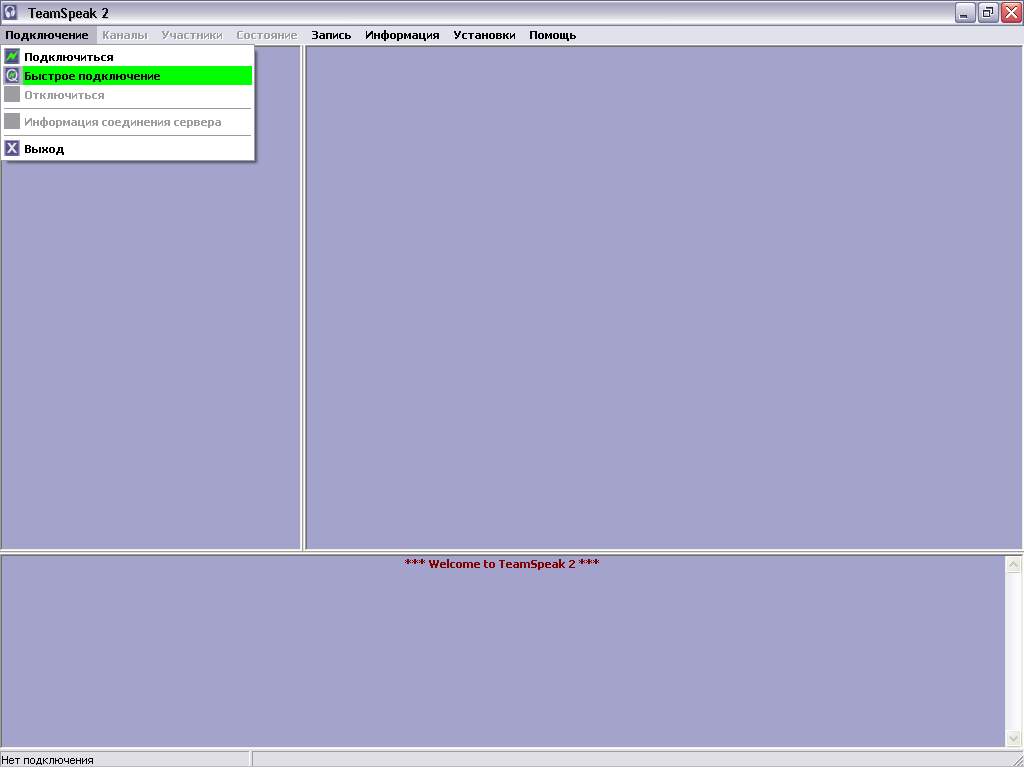
Task: Click the Welcome to TeamSpeak 2 message
Action: [x=502, y=564]
